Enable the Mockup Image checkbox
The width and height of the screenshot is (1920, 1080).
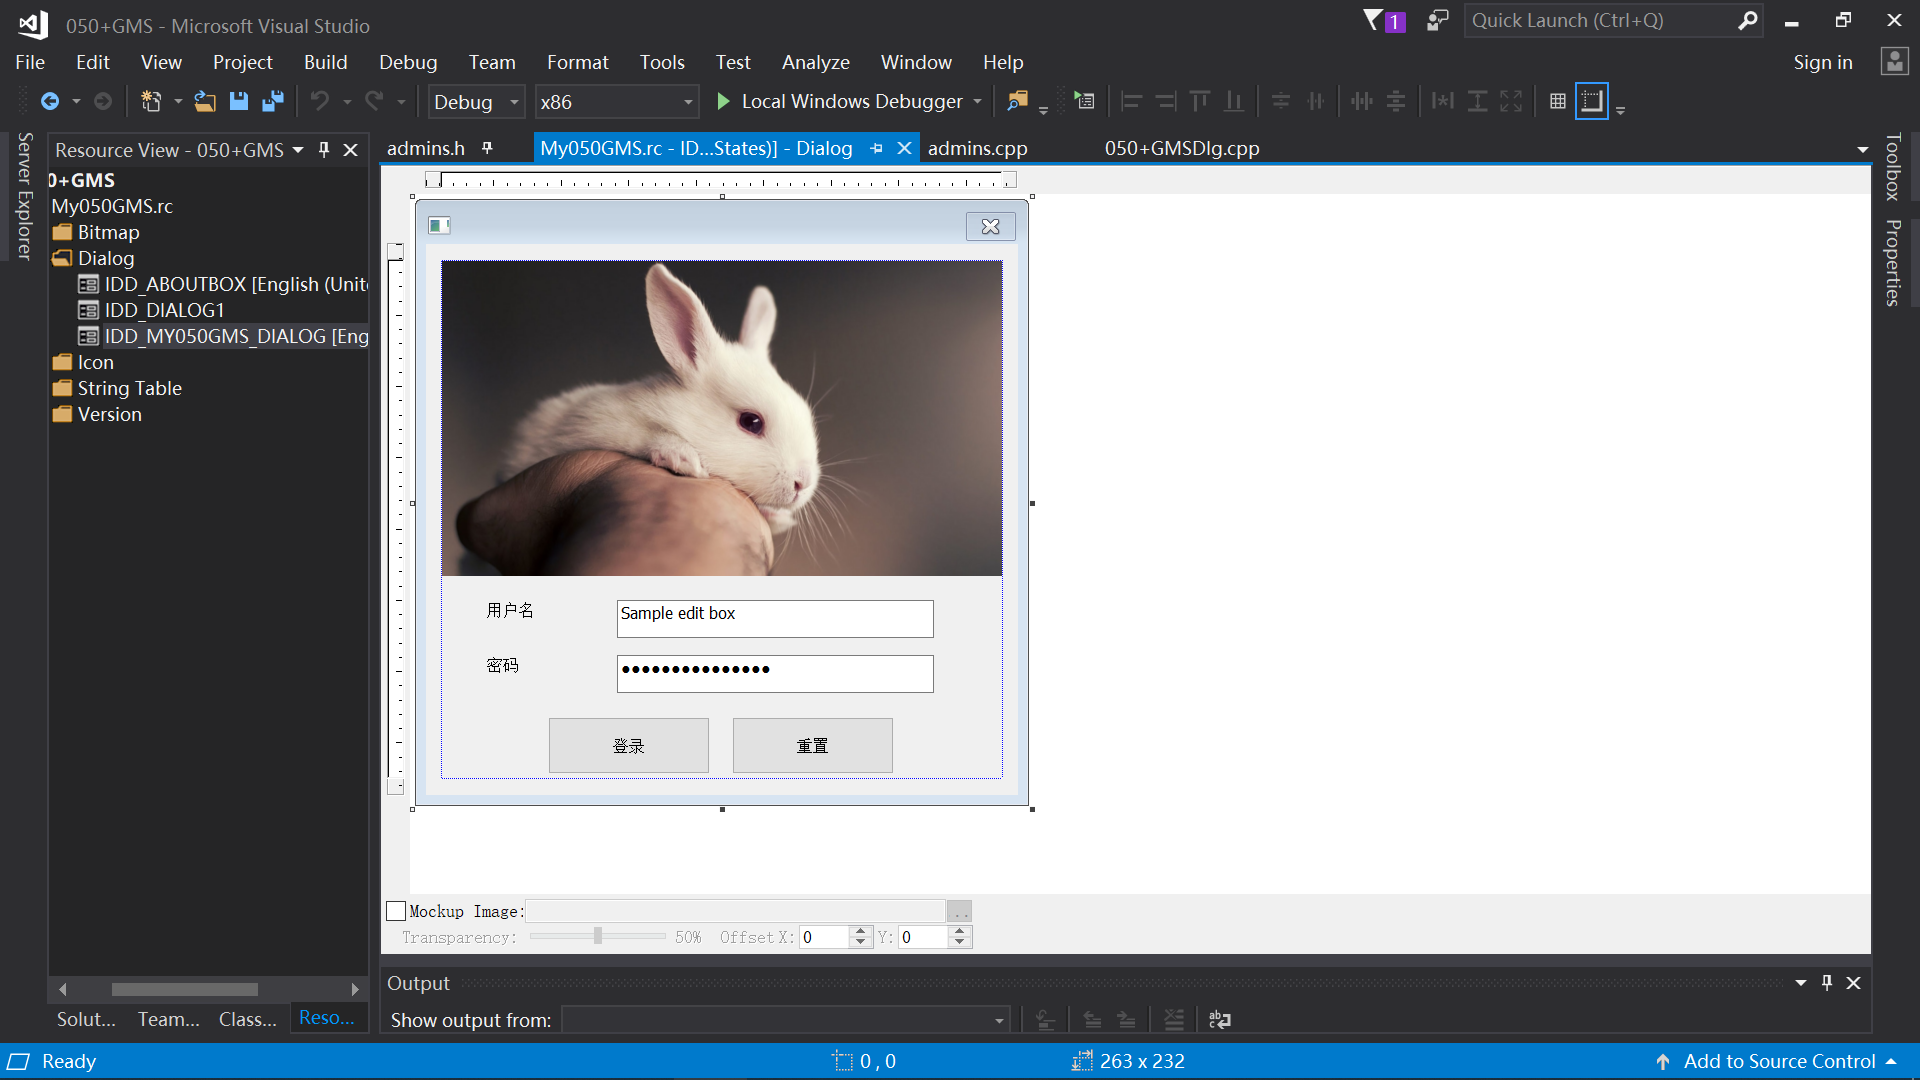(x=396, y=911)
